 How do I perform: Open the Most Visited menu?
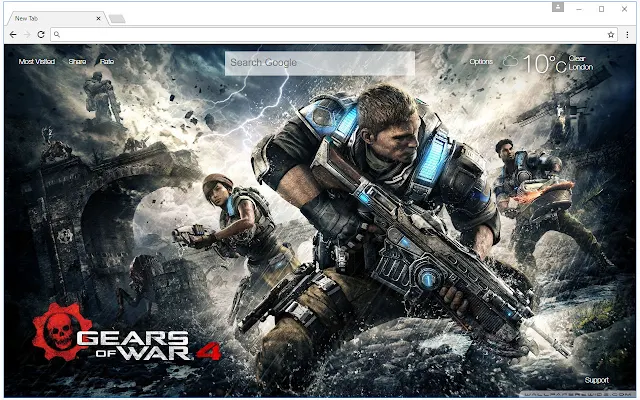tap(37, 62)
